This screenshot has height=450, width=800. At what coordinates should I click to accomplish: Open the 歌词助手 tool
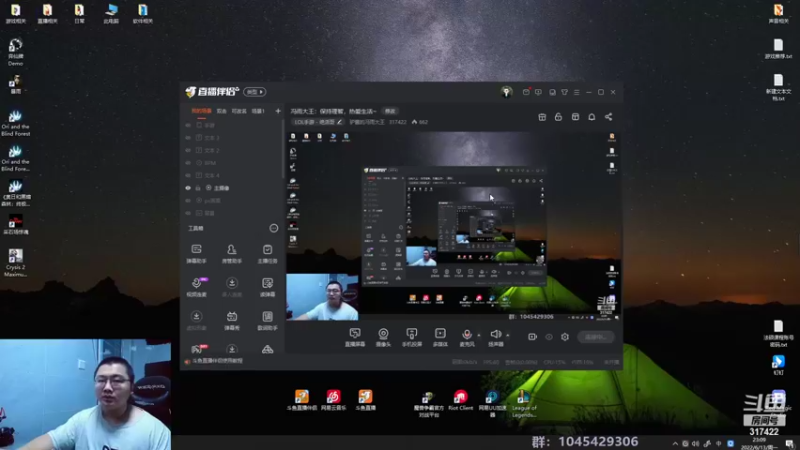tap(267, 320)
